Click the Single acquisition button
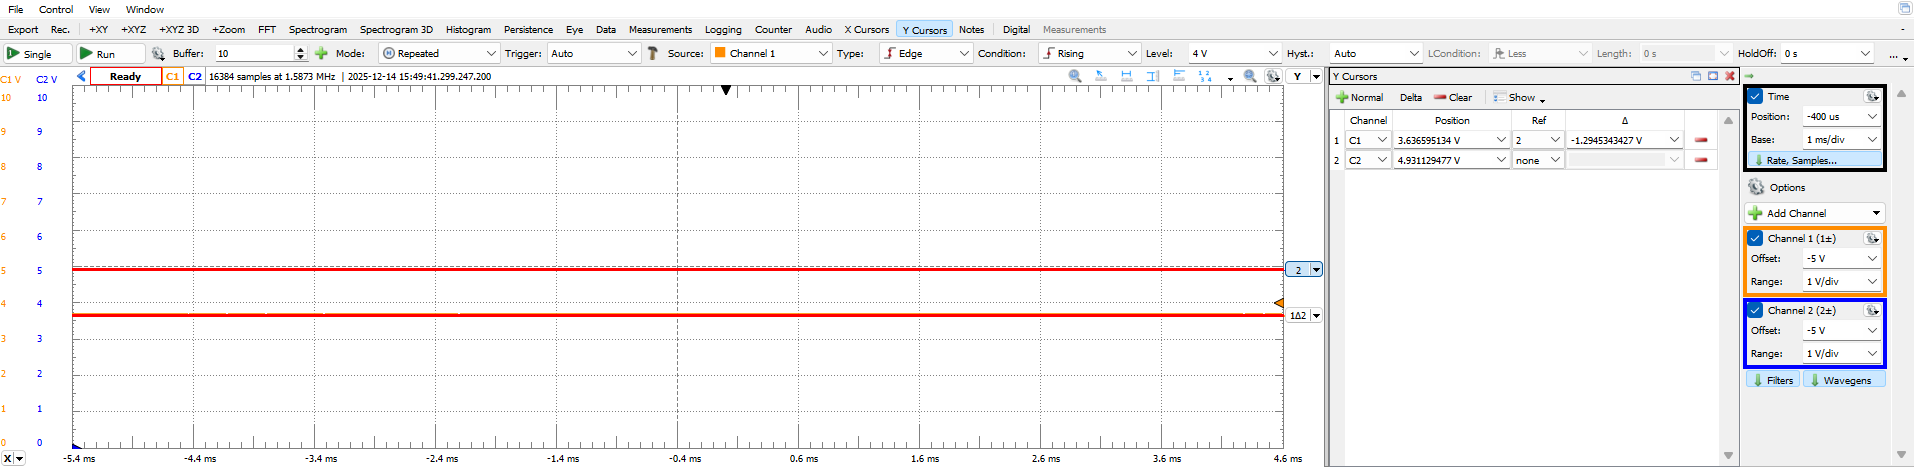This screenshot has height=467, width=1914. pos(37,54)
